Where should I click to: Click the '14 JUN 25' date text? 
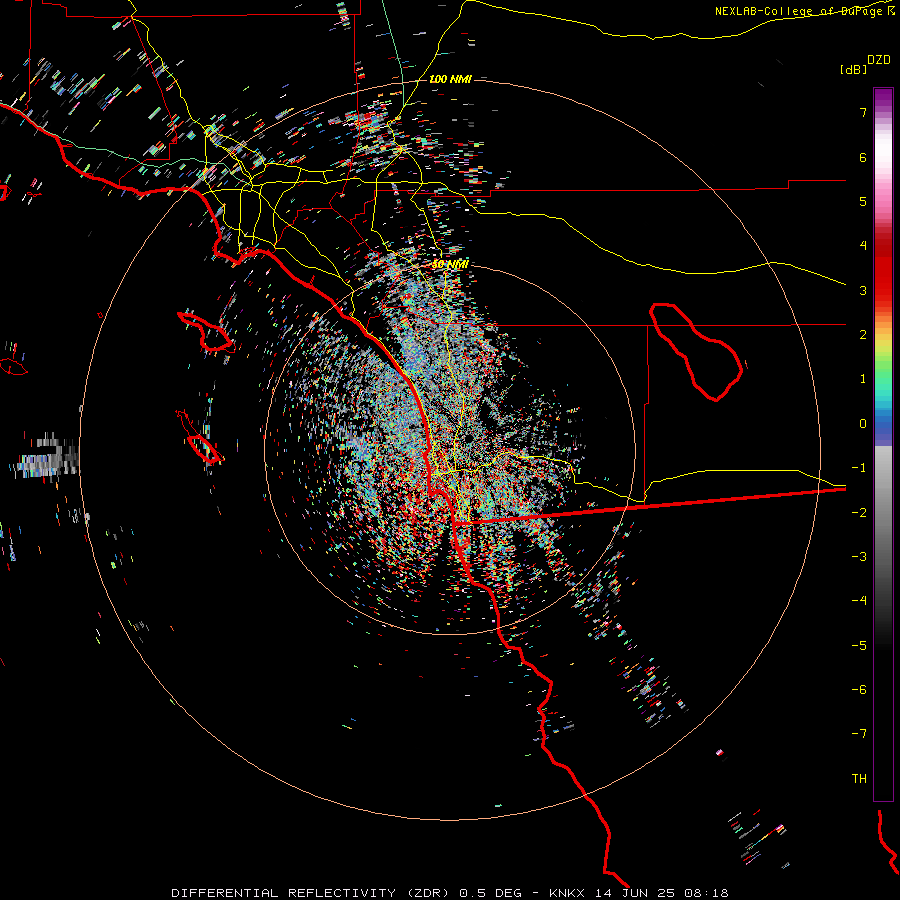(636, 893)
